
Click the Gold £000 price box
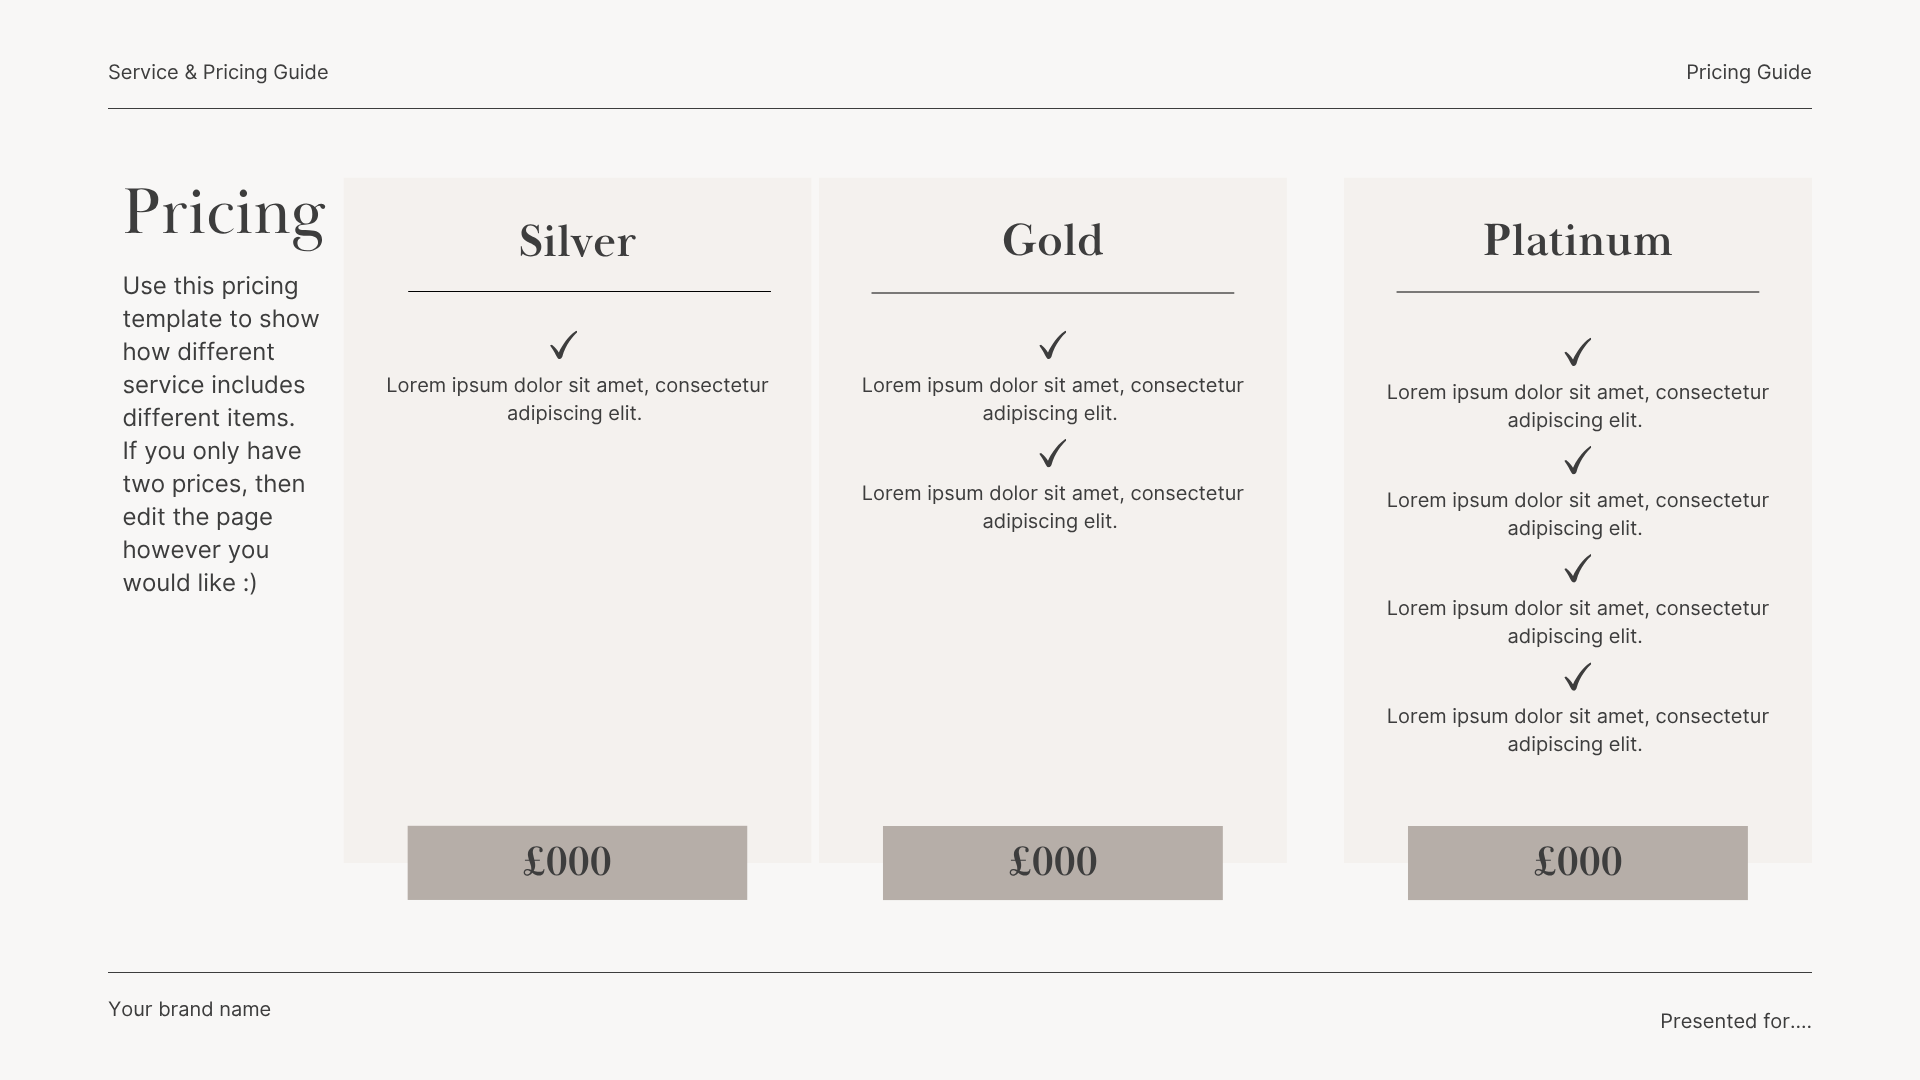[1053, 862]
